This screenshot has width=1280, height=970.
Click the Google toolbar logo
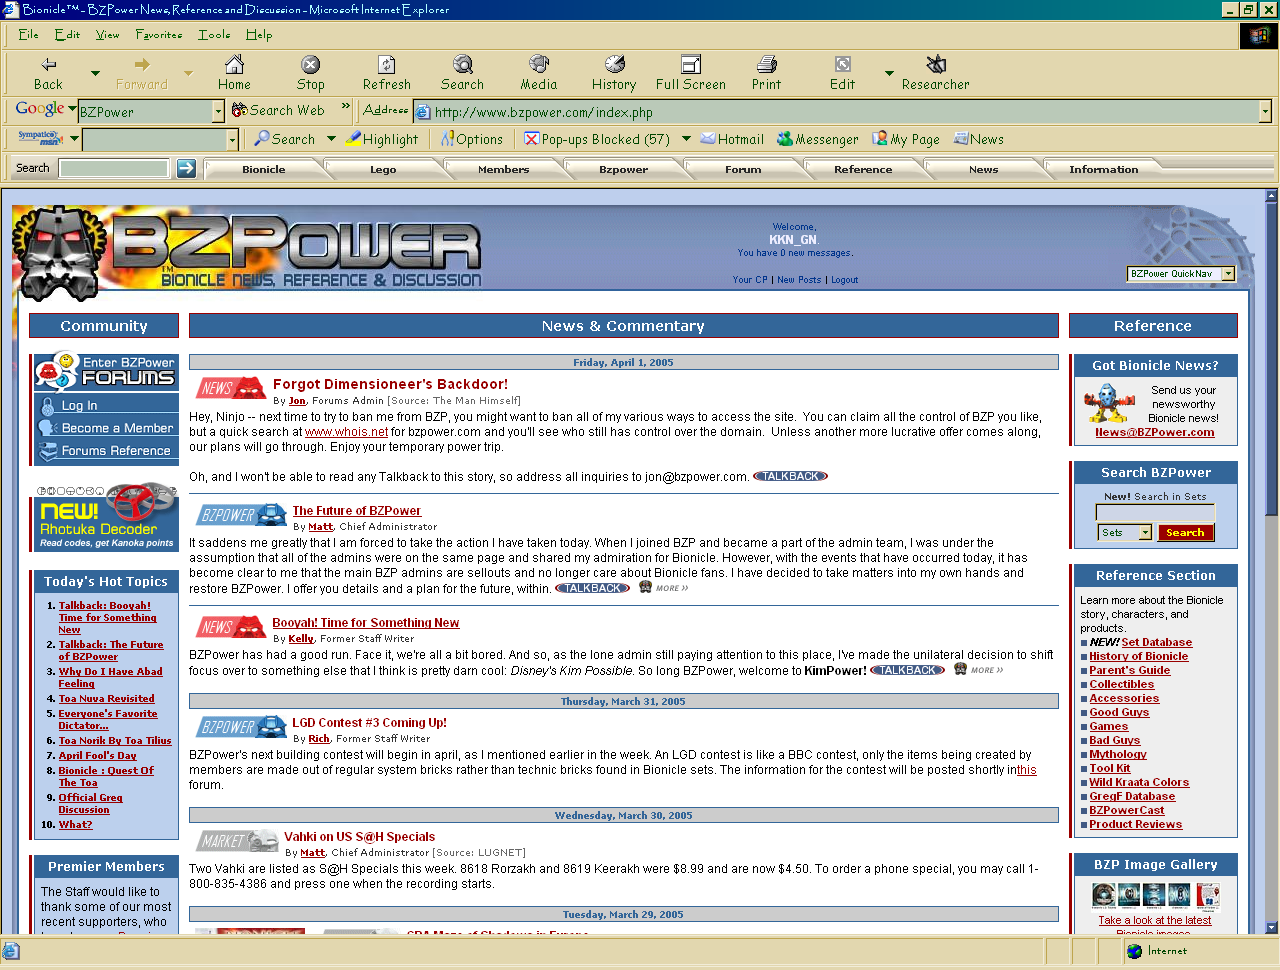pyautogui.click(x=40, y=109)
